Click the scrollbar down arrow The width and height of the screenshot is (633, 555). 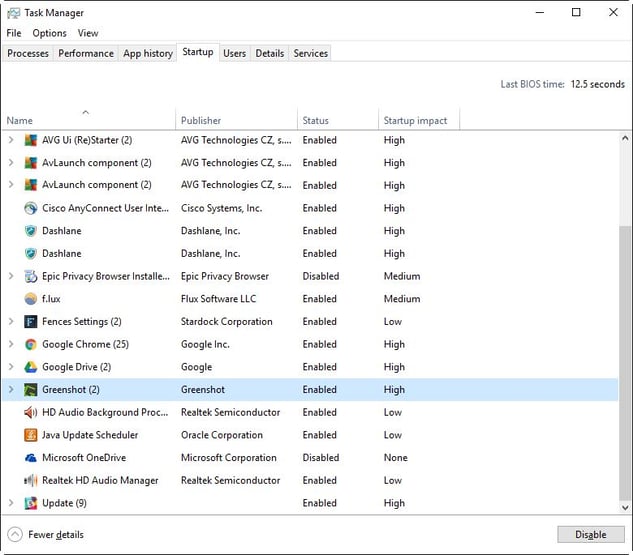click(x=625, y=507)
